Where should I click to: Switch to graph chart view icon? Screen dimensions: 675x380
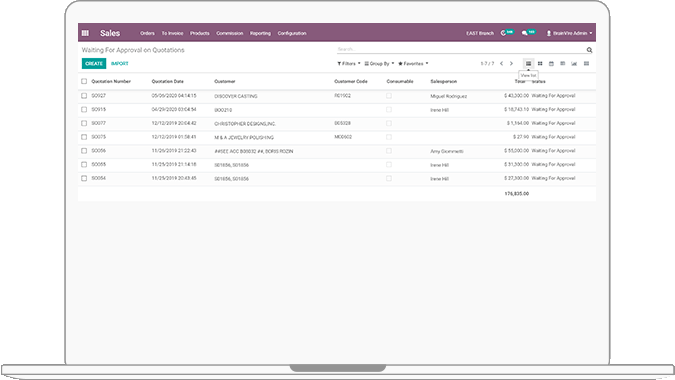pyautogui.click(x=574, y=64)
